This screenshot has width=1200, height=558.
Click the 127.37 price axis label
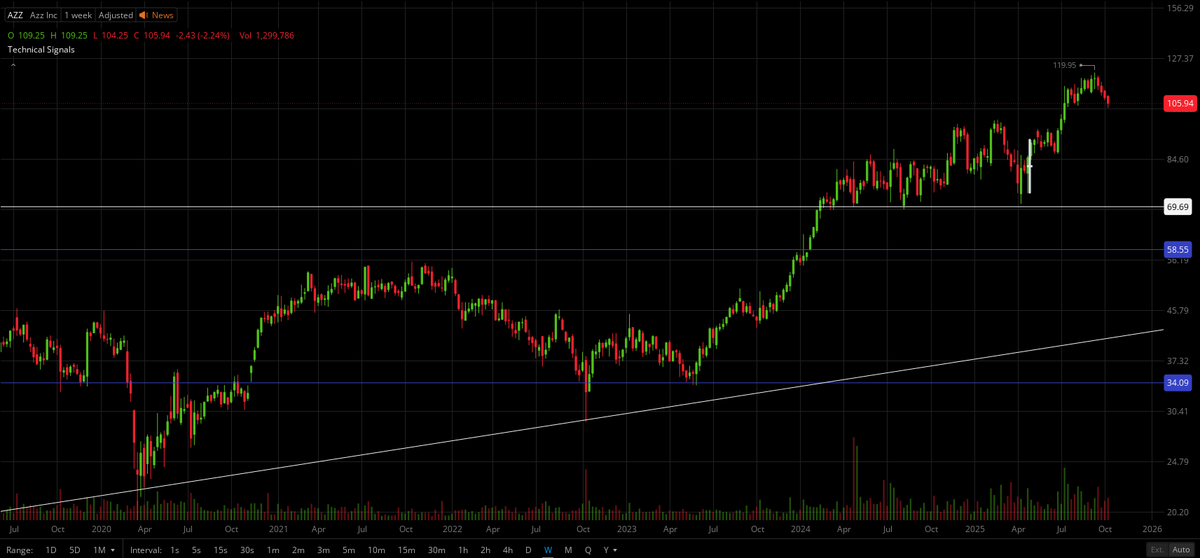click(x=1182, y=59)
